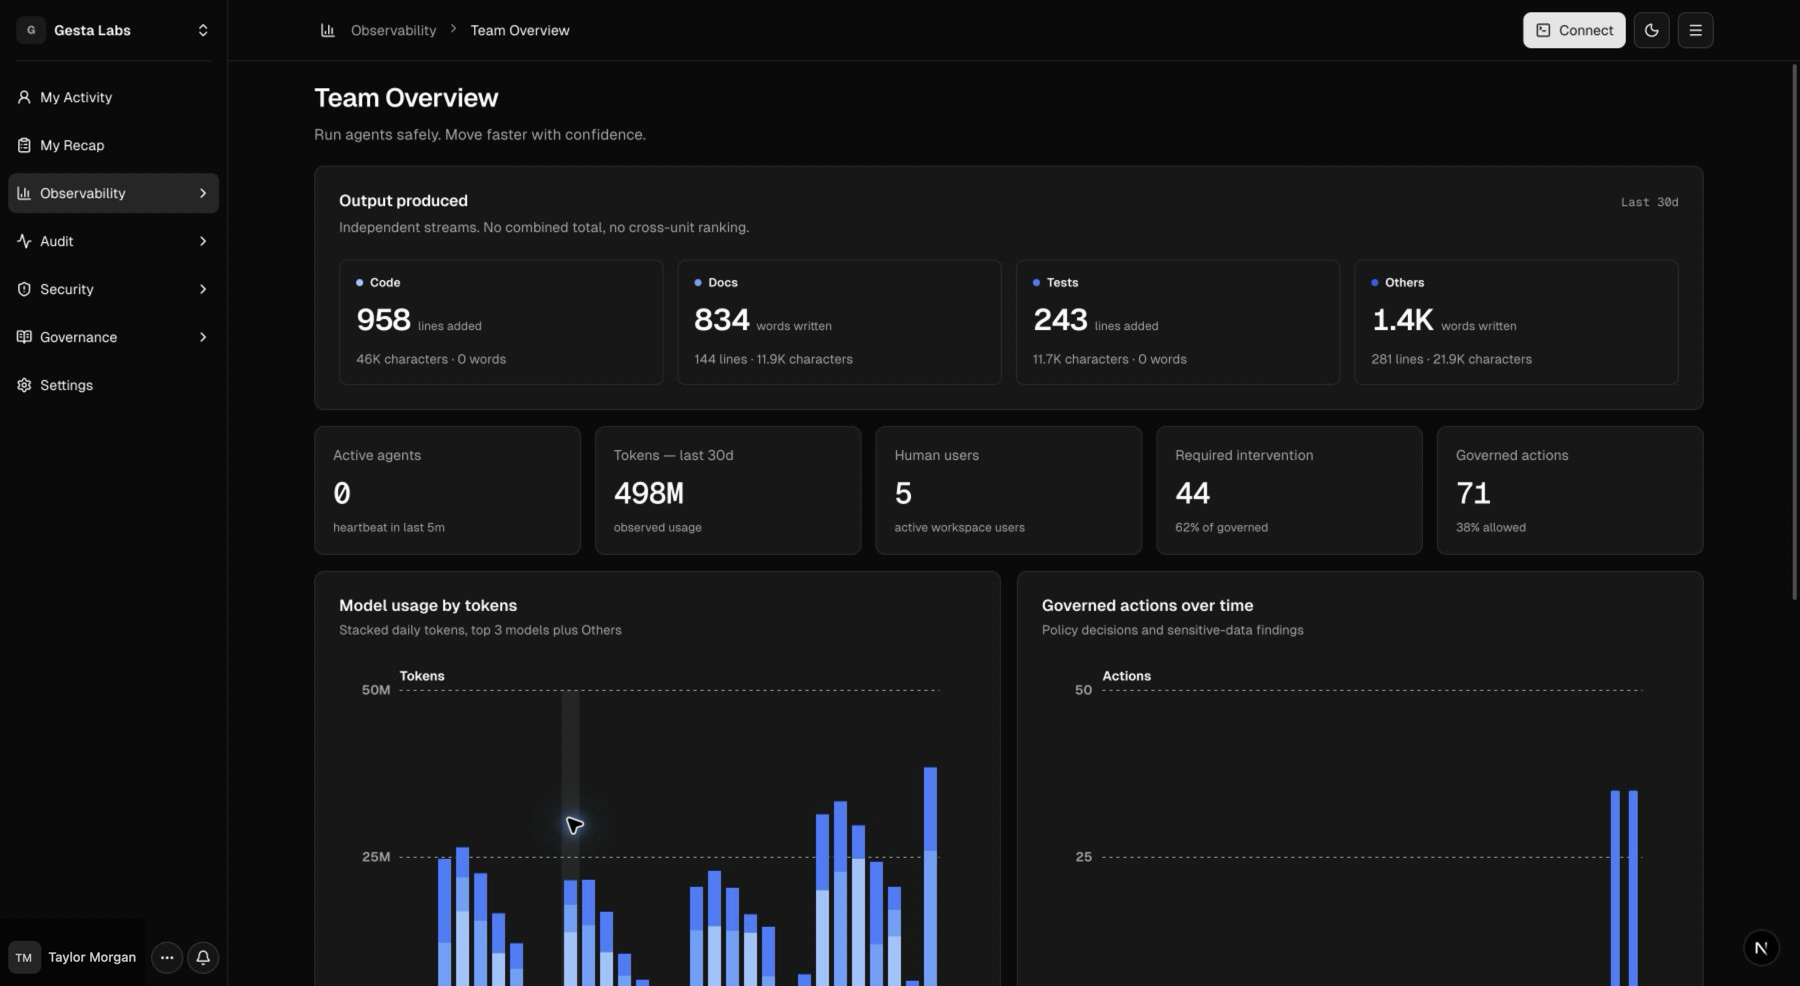Click the Active agents label
1800x986 pixels.
(377, 455)
